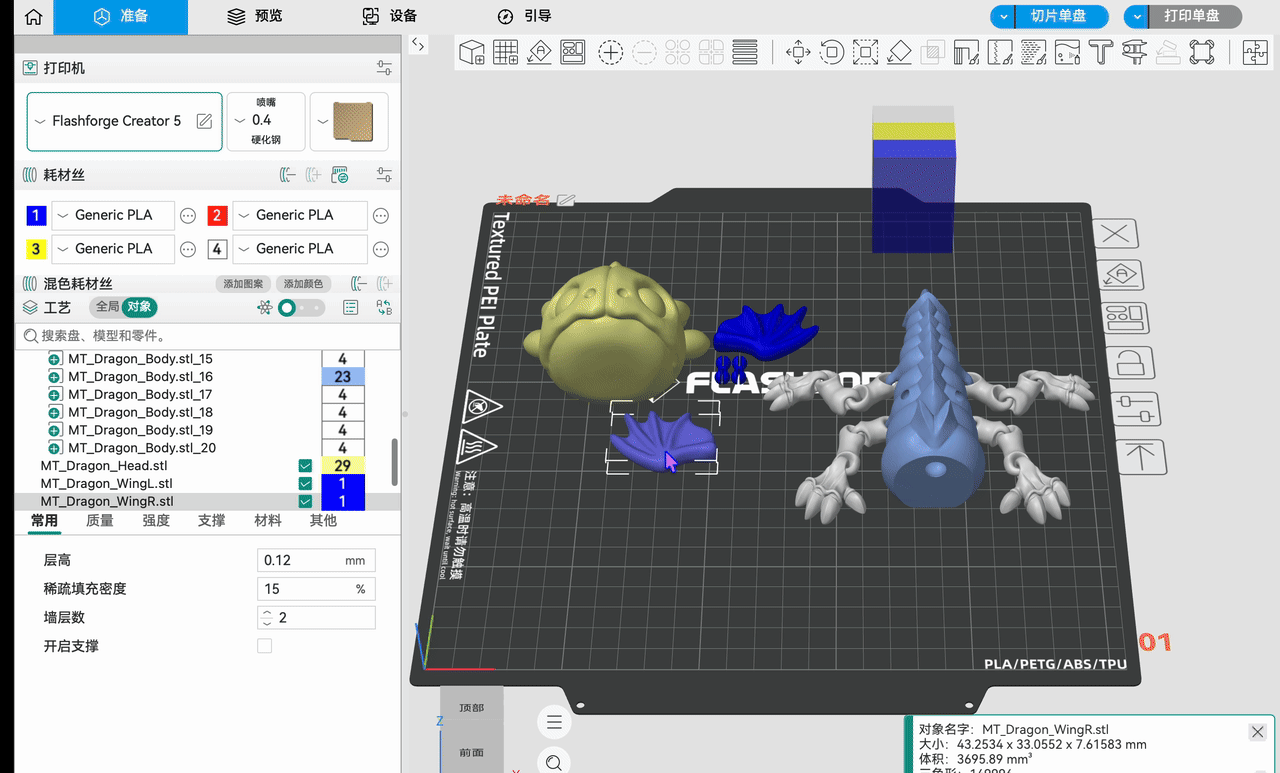Image resolution: width=1280 pixels, height=773 pixels.
Task: Open filament 4 Generic PLA dropdown
Action: (x=300, y=249)
